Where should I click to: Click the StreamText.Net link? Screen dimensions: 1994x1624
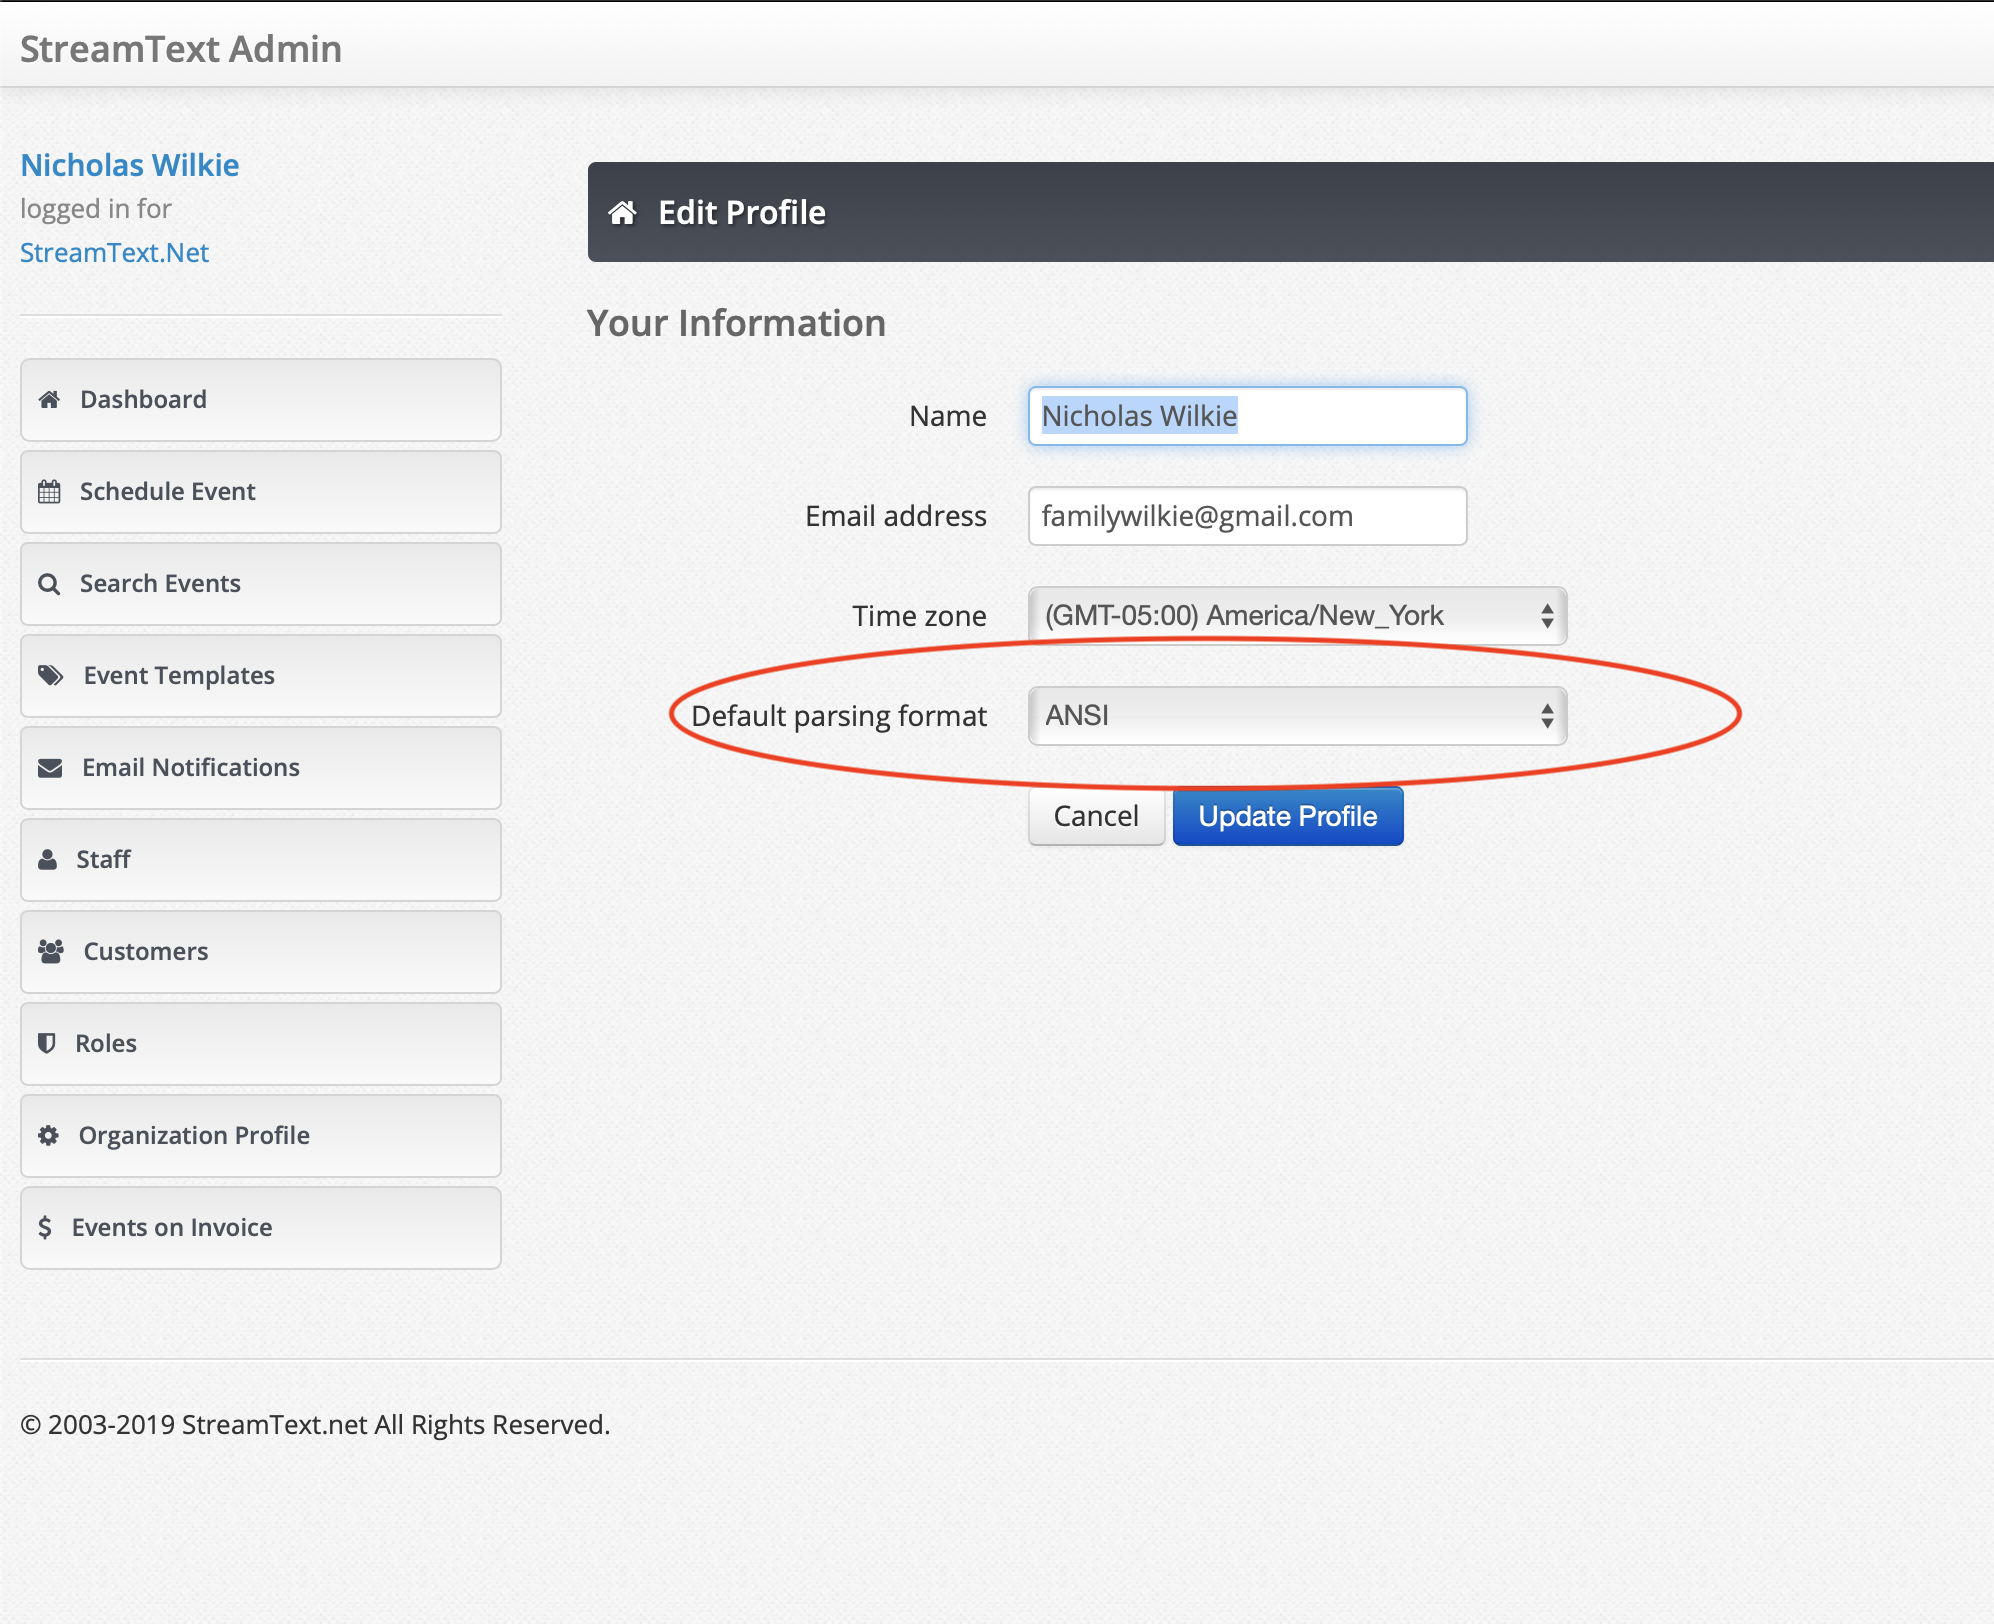point(115,253)
